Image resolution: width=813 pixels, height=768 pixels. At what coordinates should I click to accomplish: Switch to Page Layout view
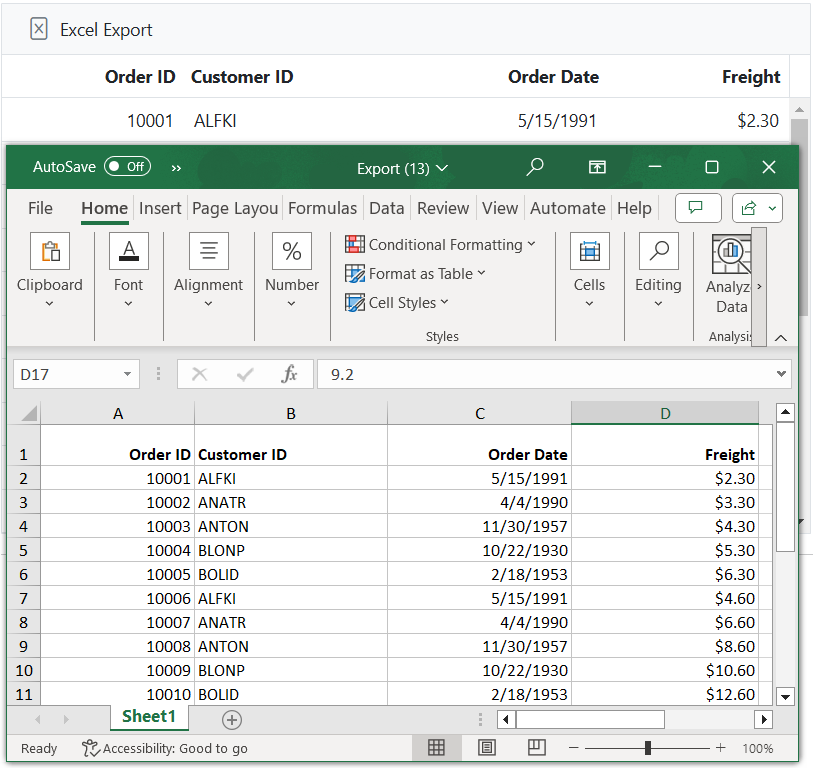(x=486, y=748)
